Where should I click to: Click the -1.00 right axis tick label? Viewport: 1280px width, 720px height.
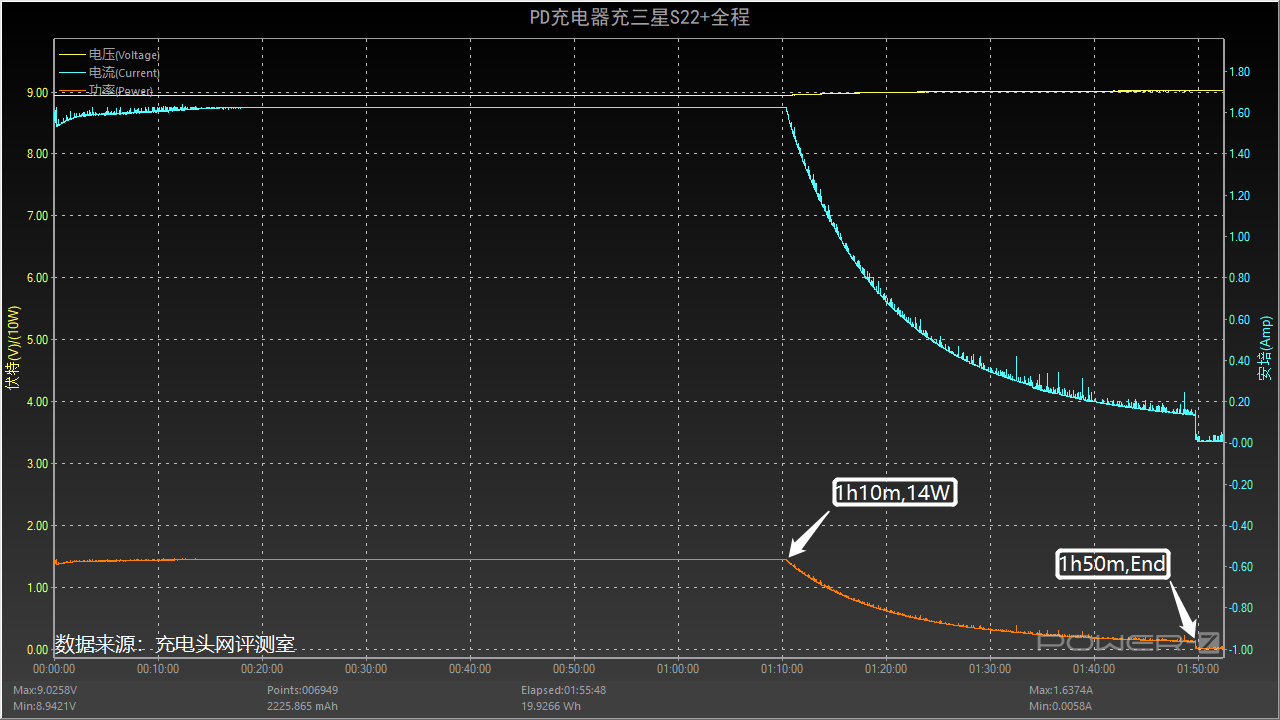(1241, 650)
